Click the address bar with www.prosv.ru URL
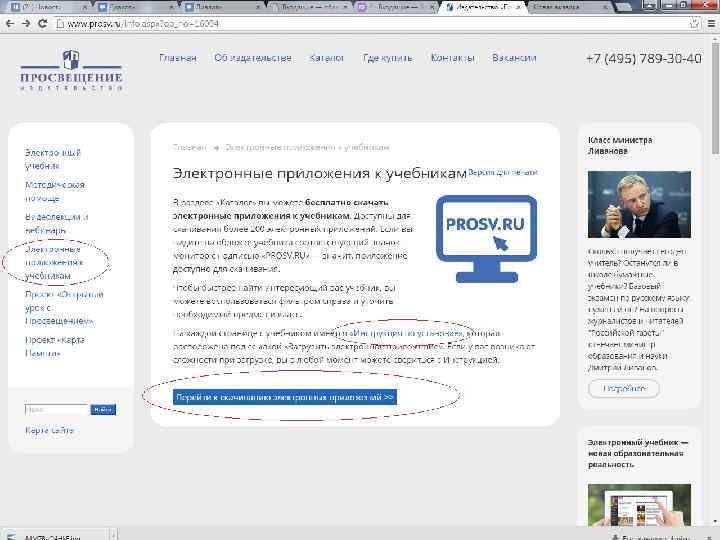Screen dimensions: 720x540 point(372,23)
